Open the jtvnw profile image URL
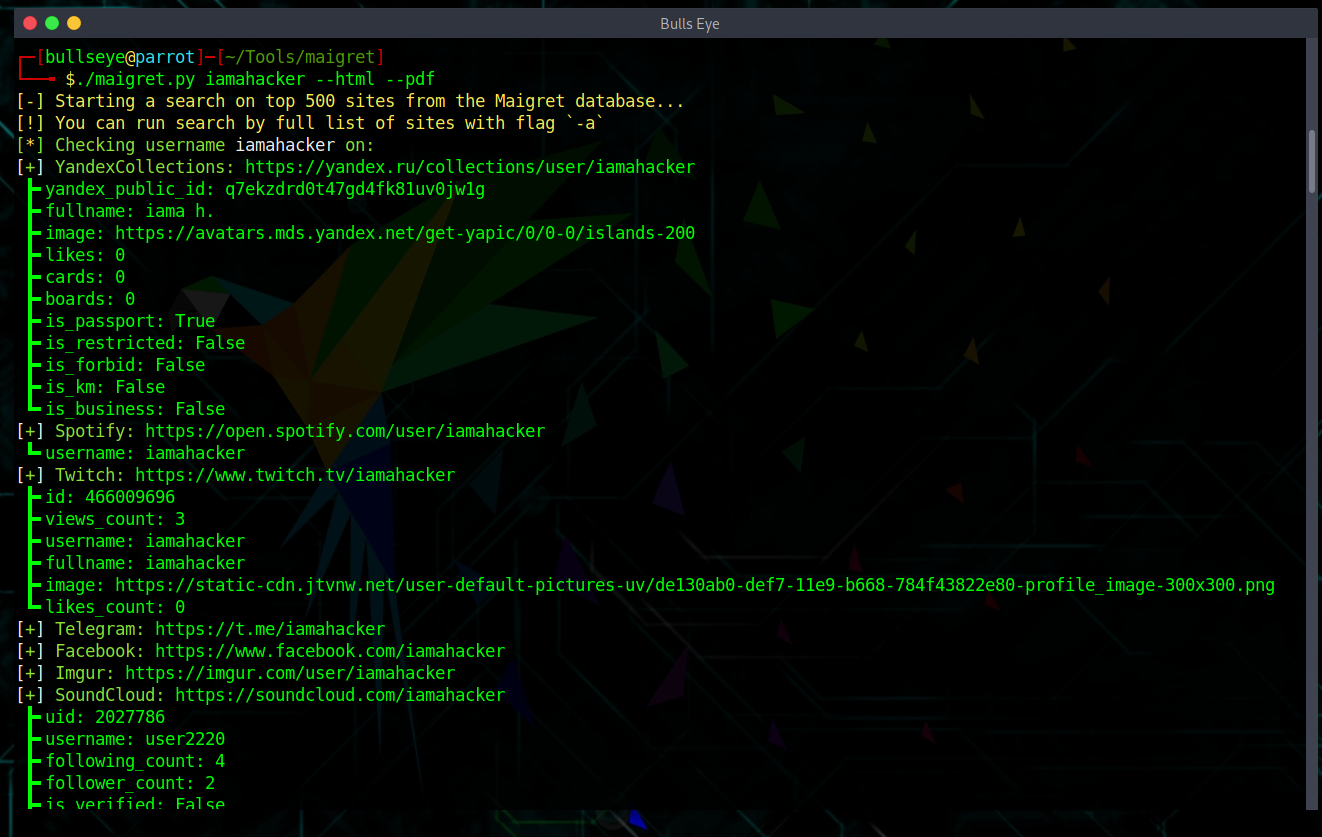Viewport: 1322px width, 837px height. coord(695,585)
